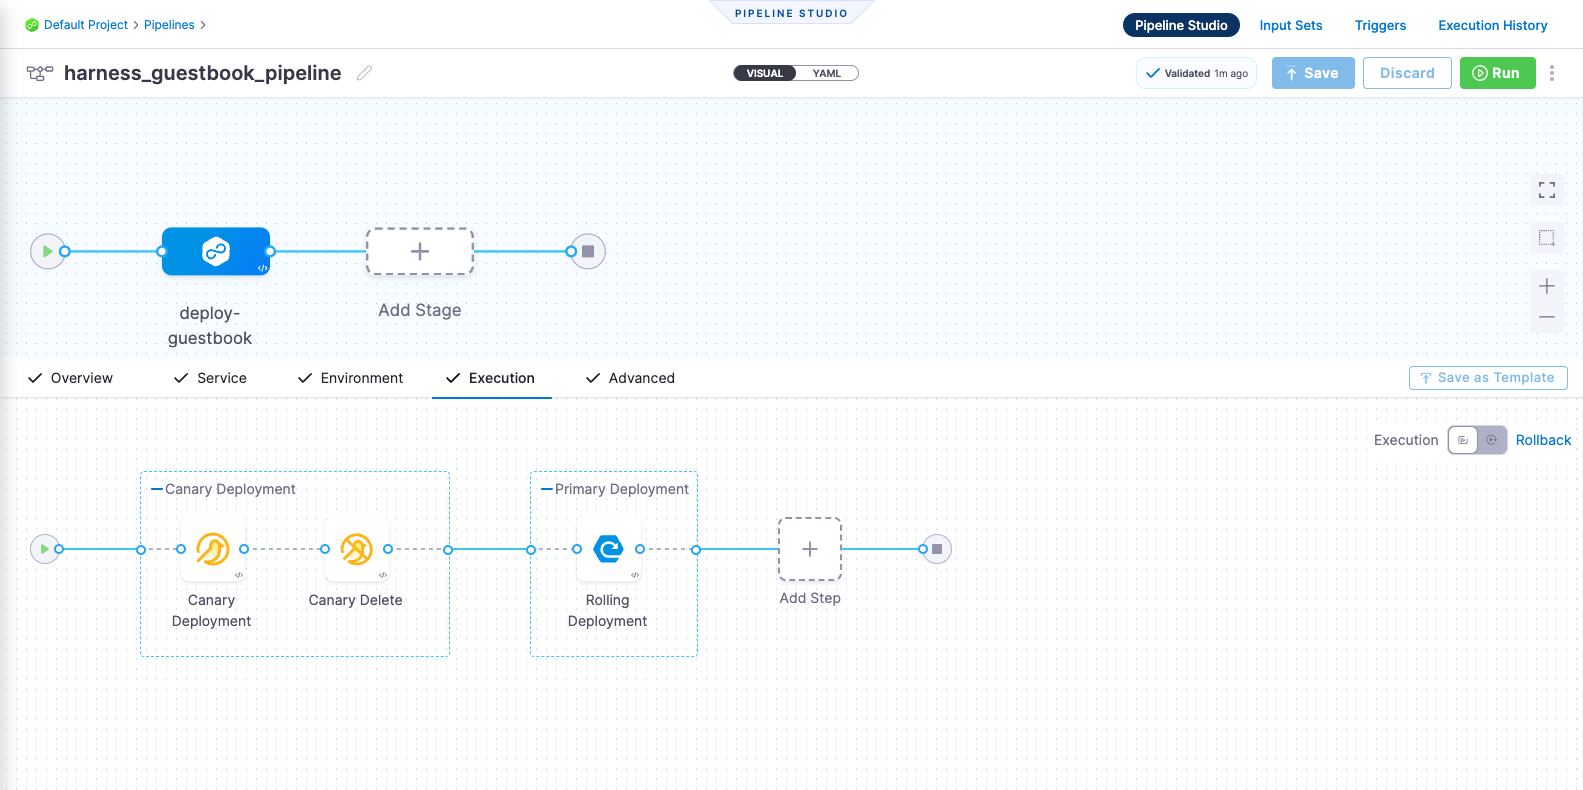Zoom out the pipeline canvas

(1546, 317)
